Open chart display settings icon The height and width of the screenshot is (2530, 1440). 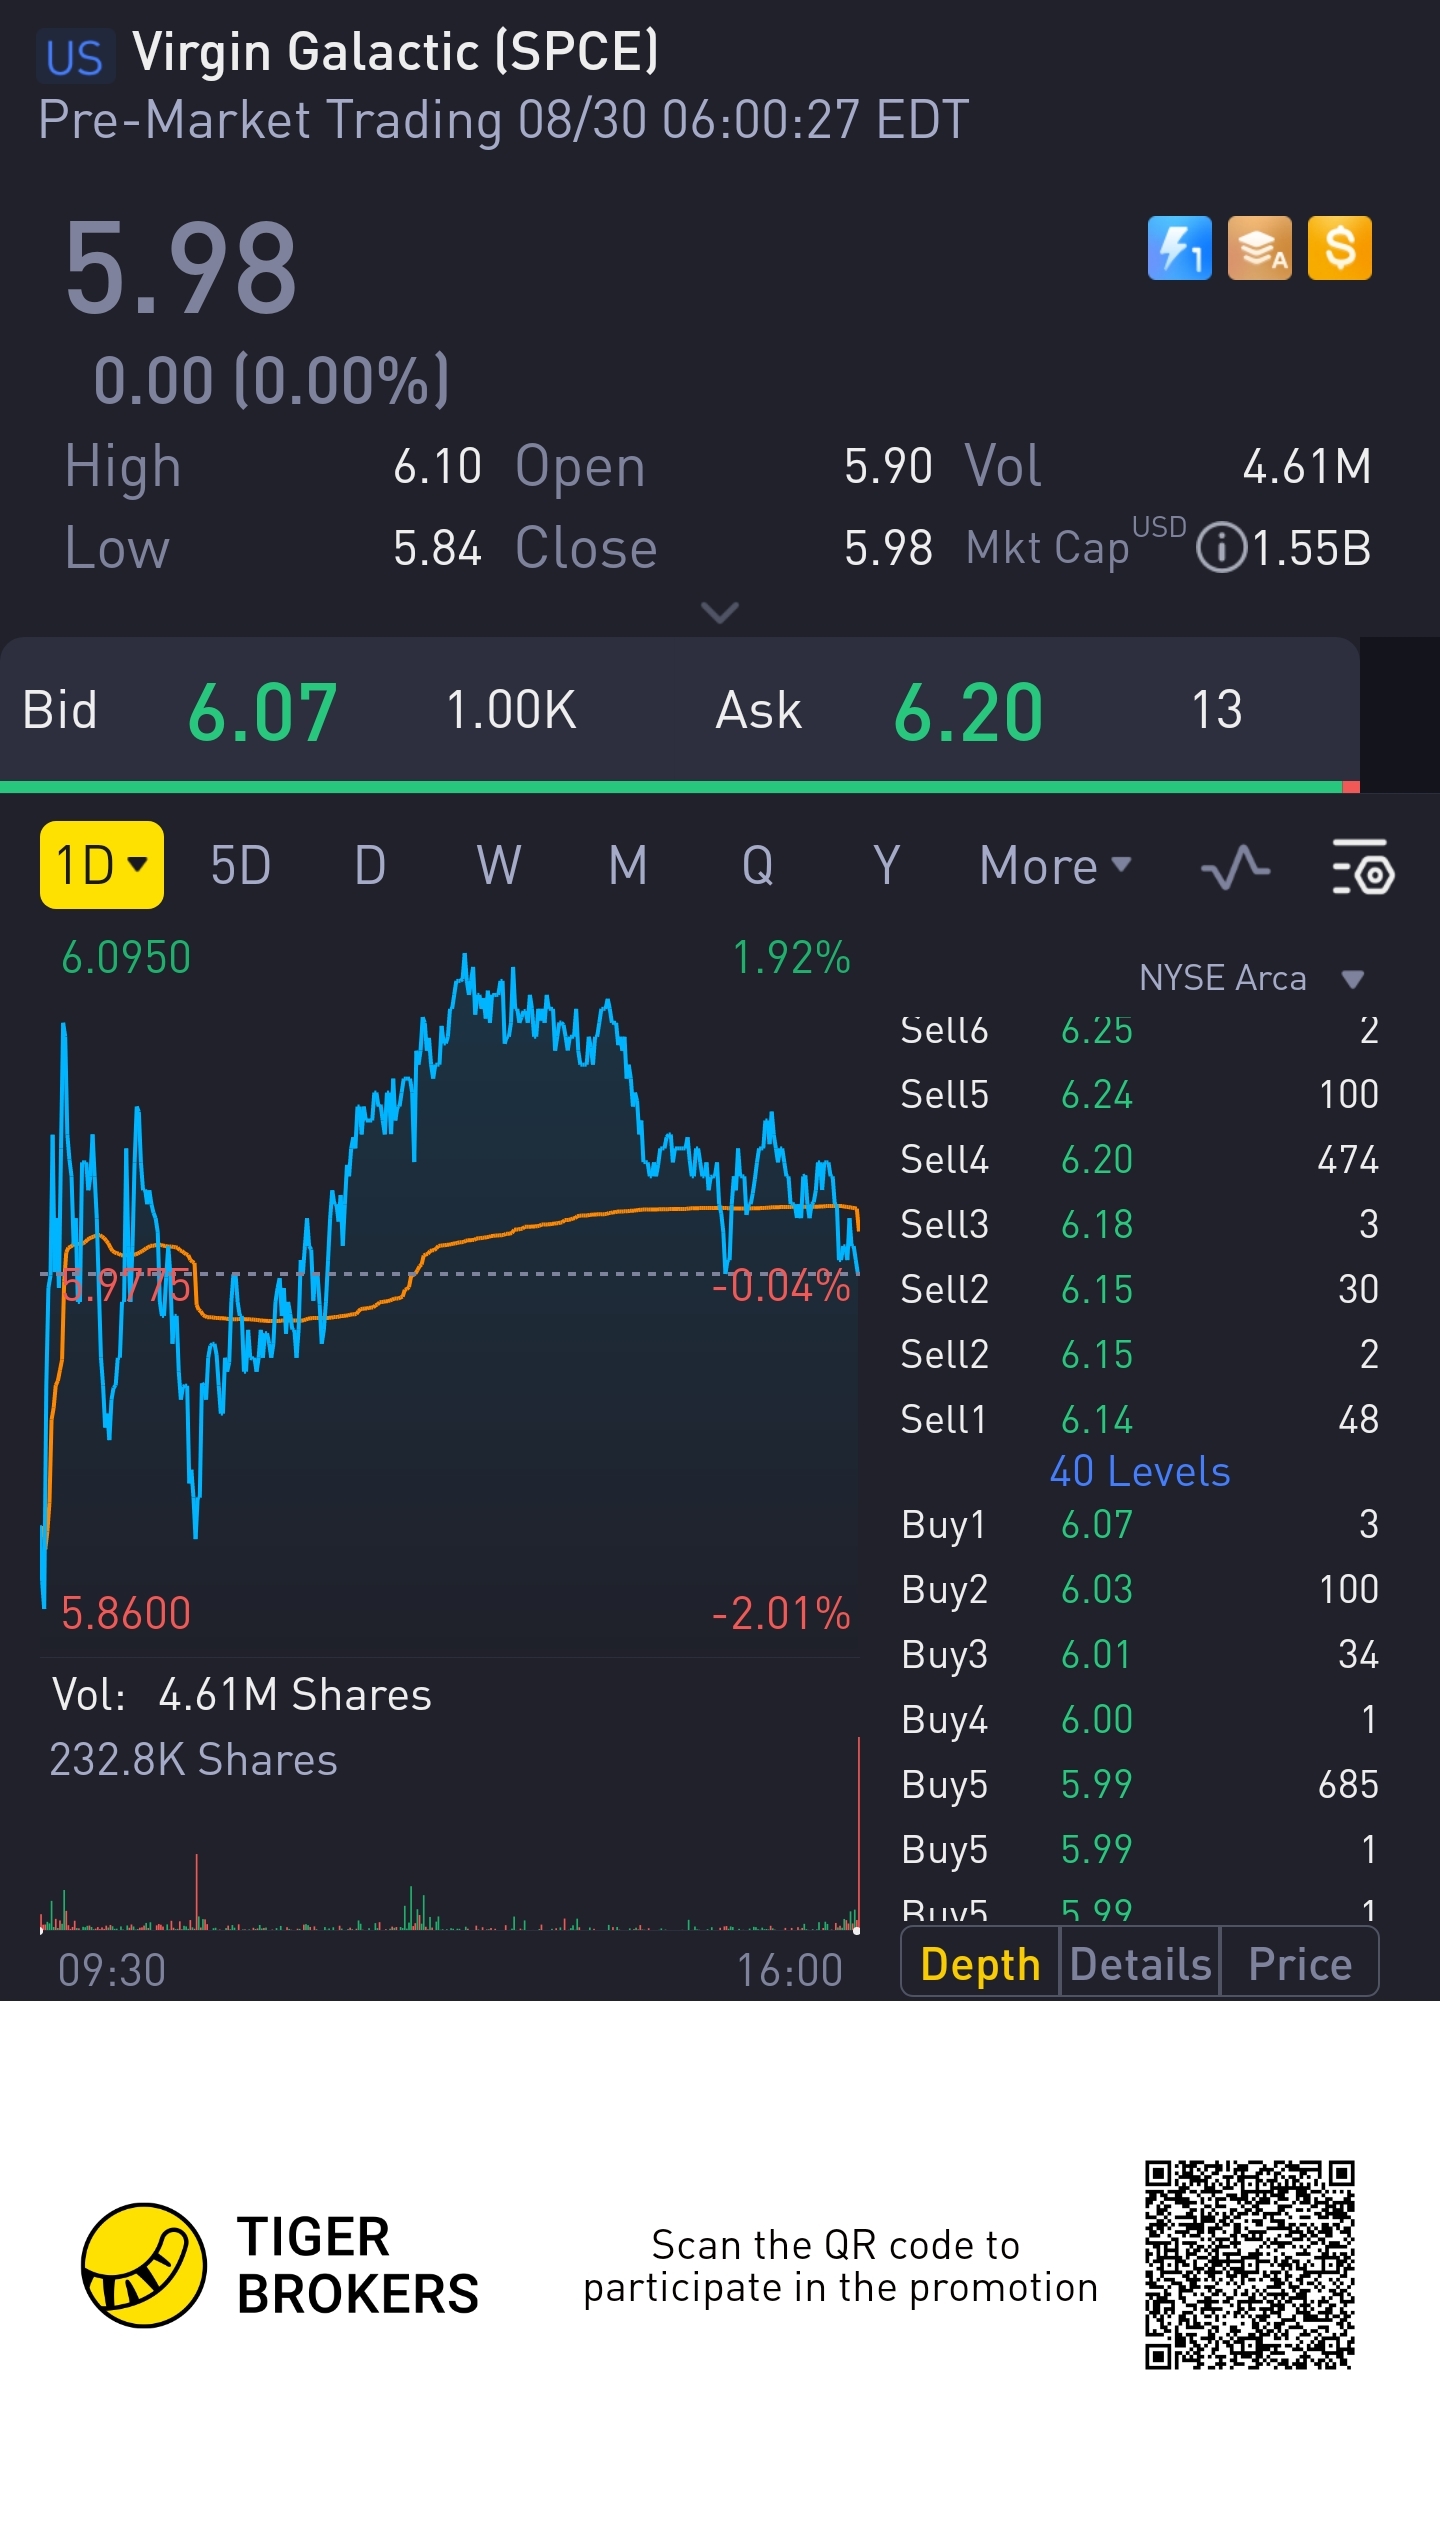[x=1363, y=866]
